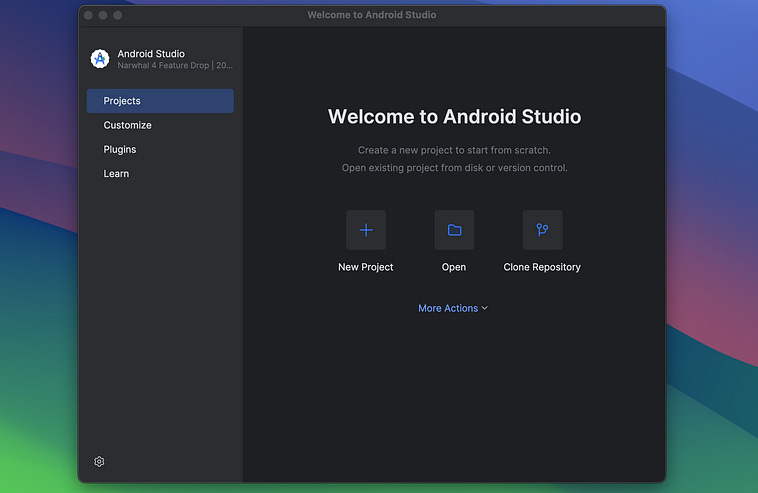
Task: Expand the More Actions dropdown
Action: [453, 308]
